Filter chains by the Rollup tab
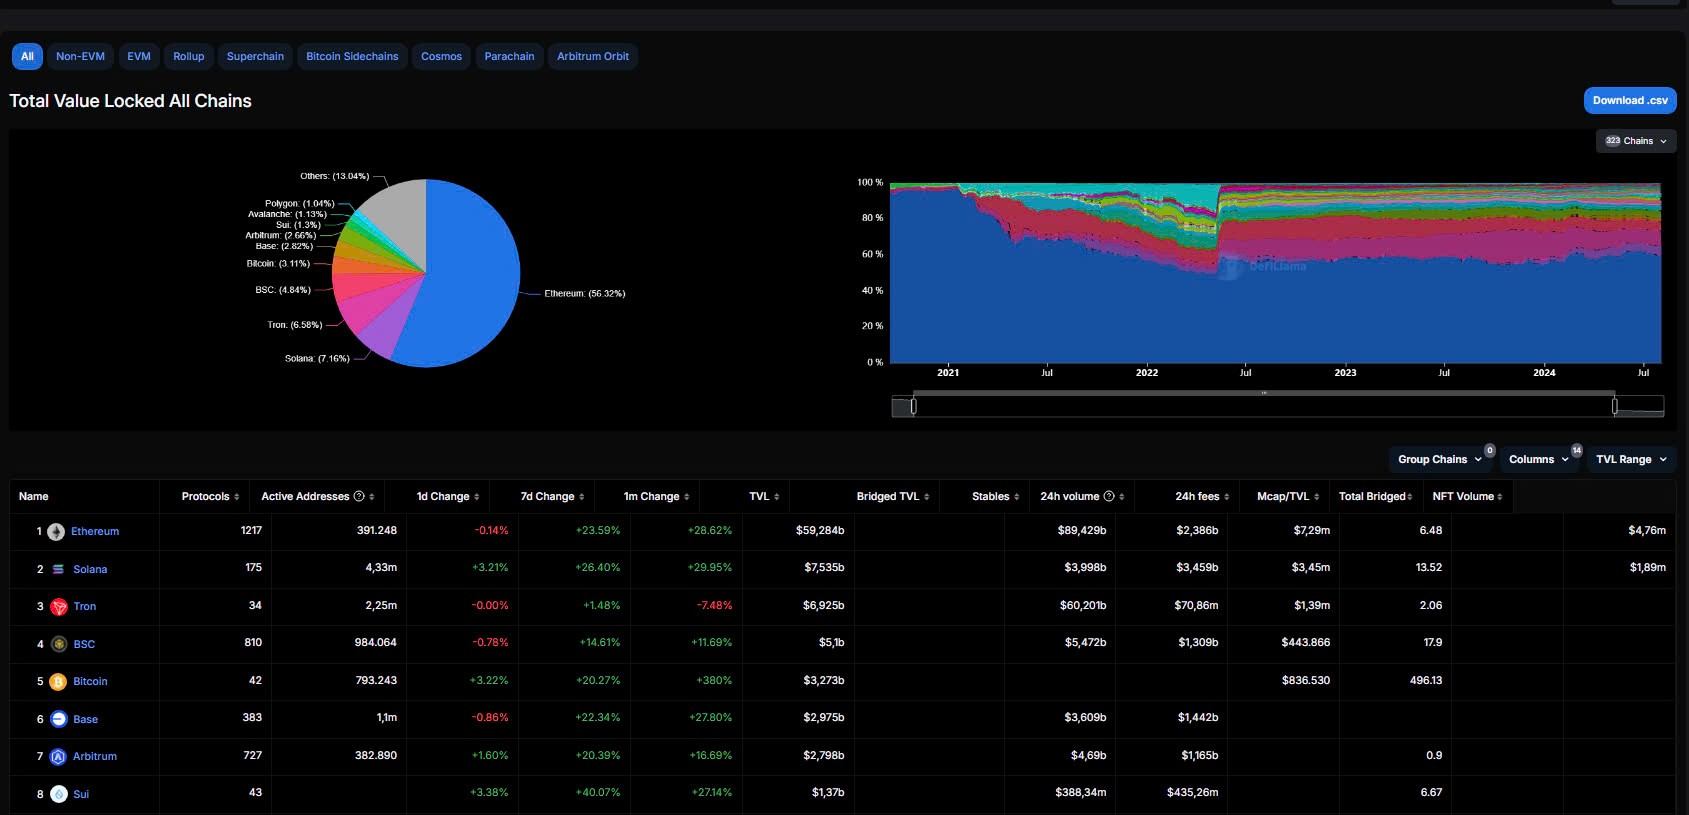1689x815 pixels. tap(188, 56)
